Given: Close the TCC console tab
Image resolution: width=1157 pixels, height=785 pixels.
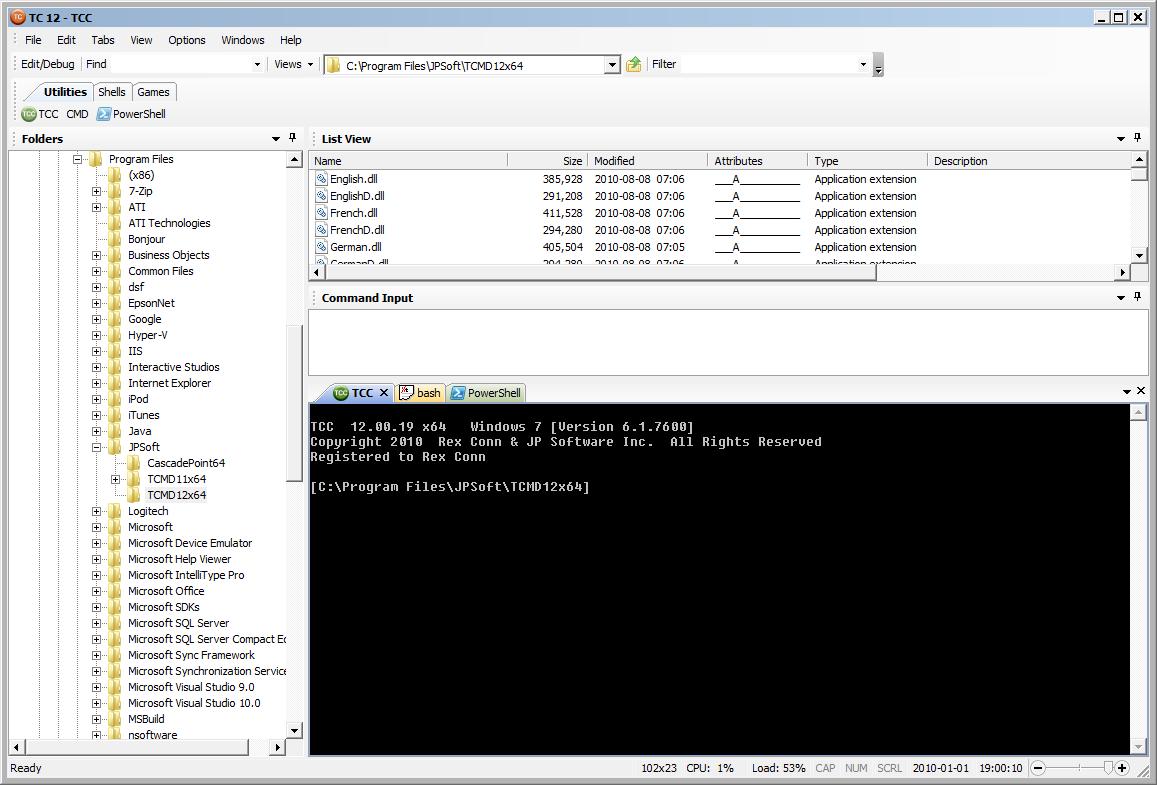Looking at the screenshot, I should 384,393.
